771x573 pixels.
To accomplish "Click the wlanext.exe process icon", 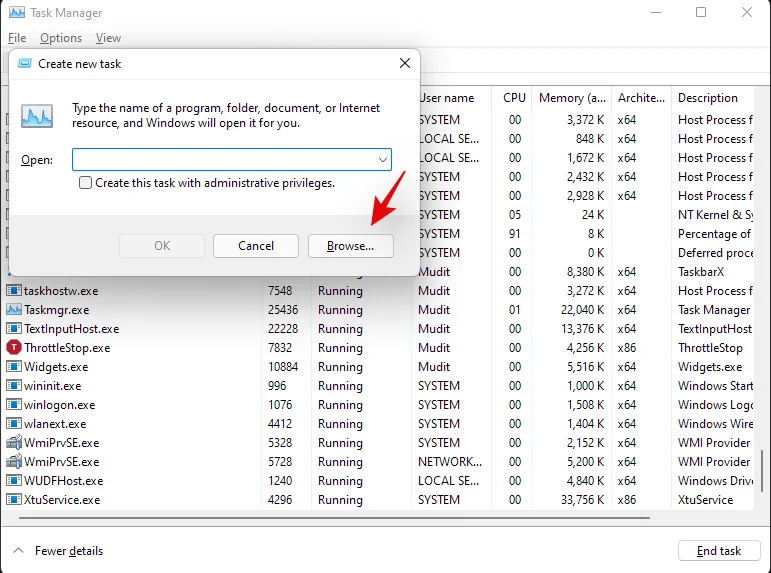I will coord(14,424).
